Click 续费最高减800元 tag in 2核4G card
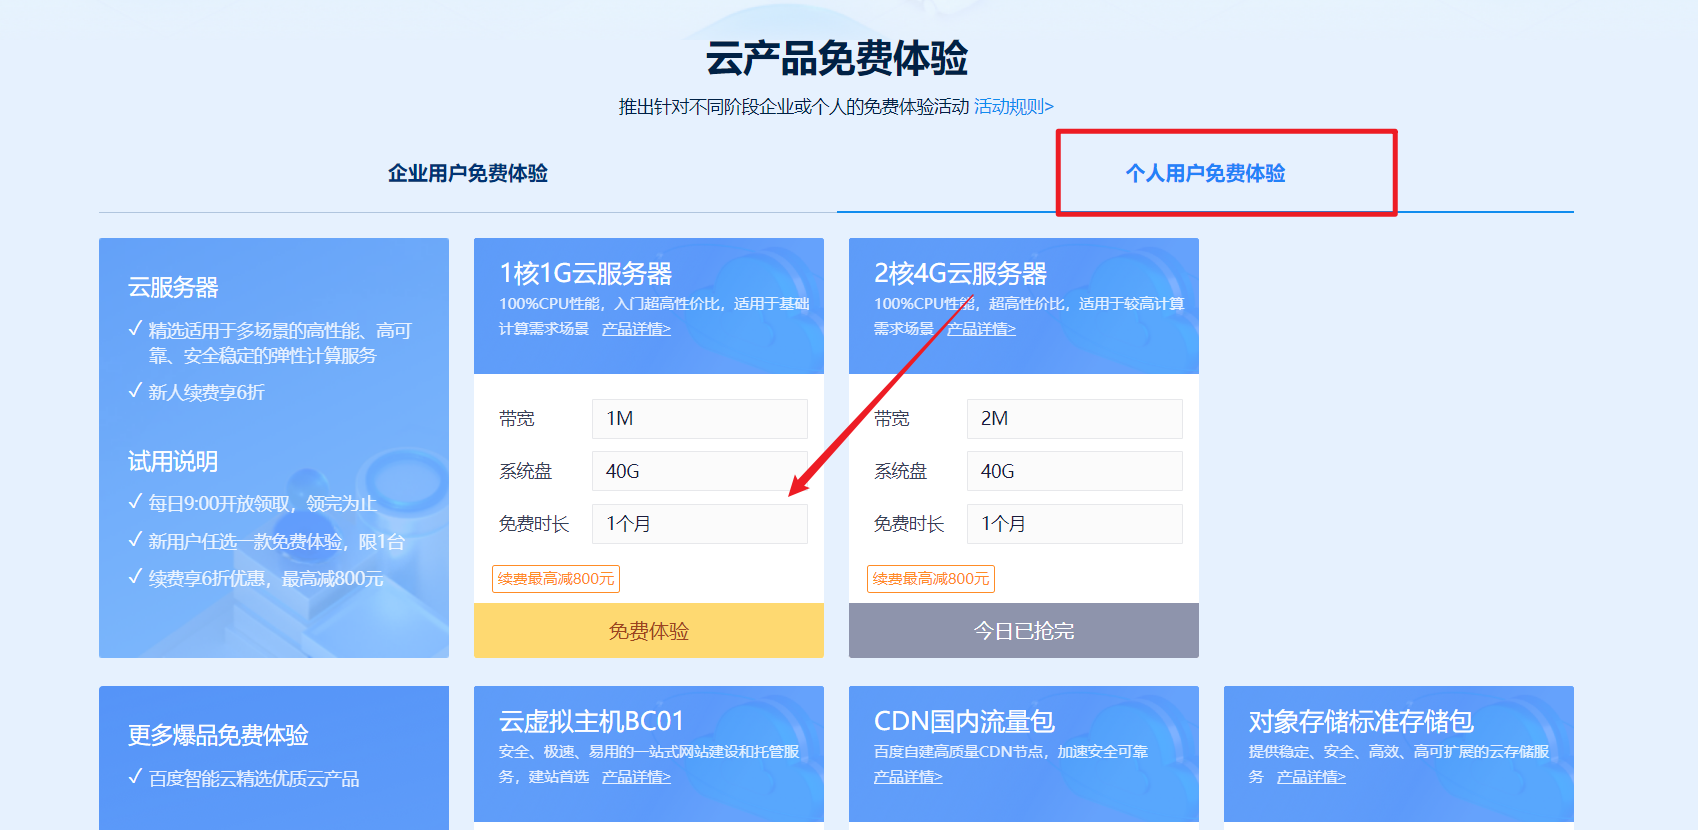This screenshot has width=1698, height=830. tap(931, 579)
